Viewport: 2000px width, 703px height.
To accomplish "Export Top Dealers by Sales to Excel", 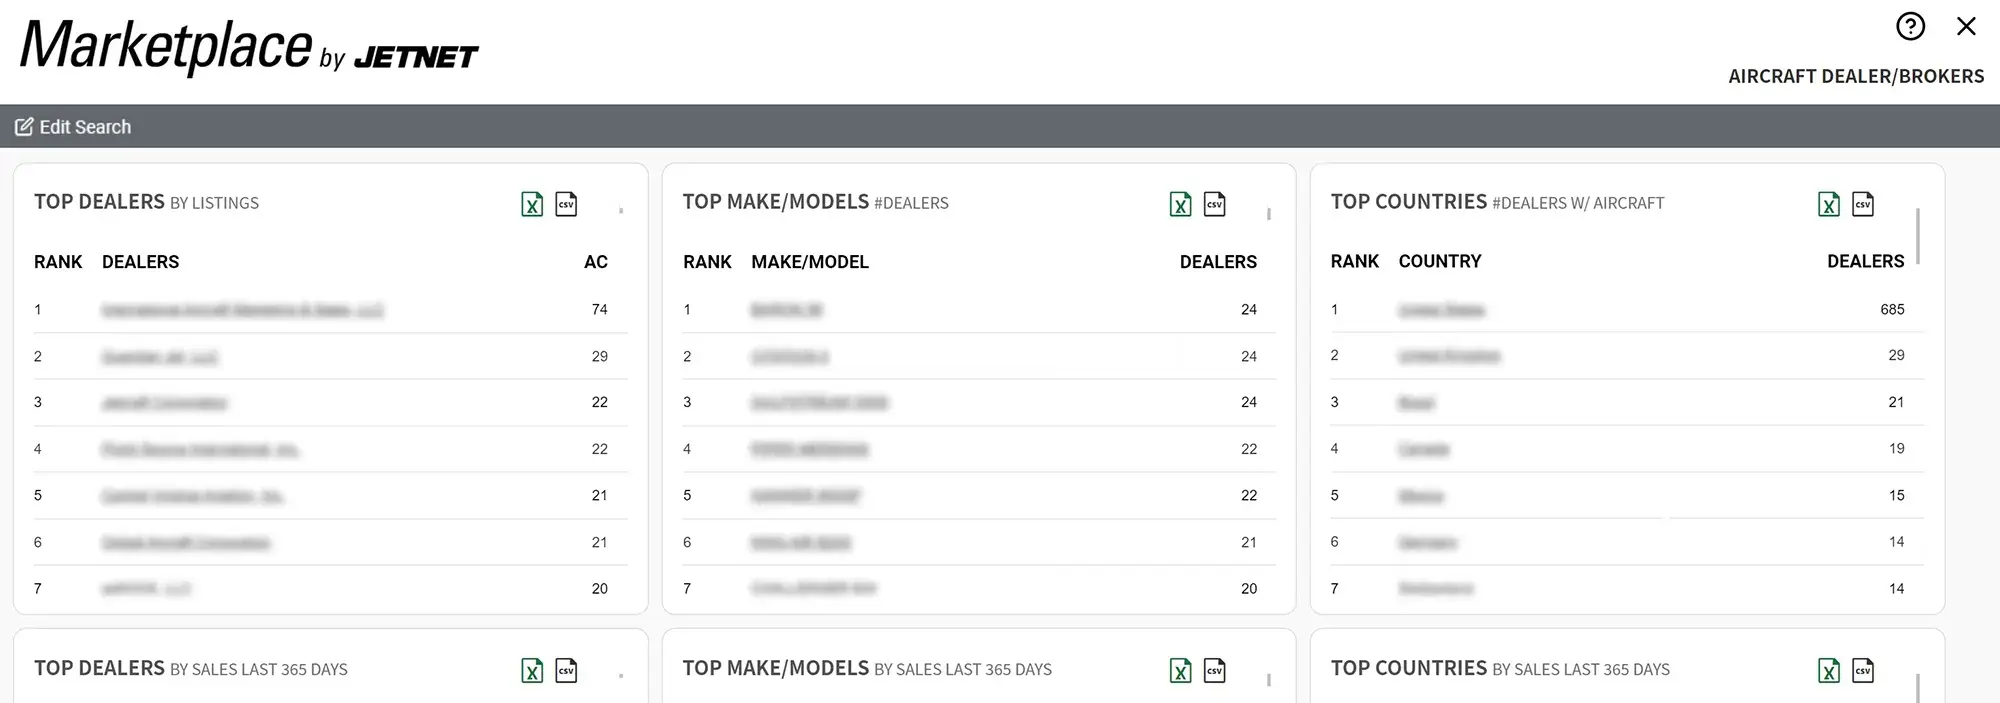I will click(x=532, y=670).
